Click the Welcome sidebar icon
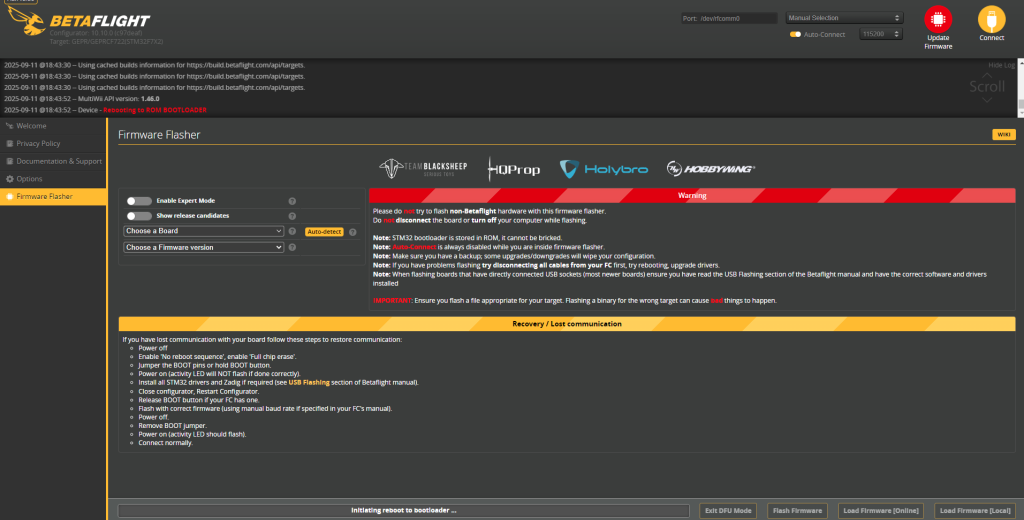 pos(9,125)
